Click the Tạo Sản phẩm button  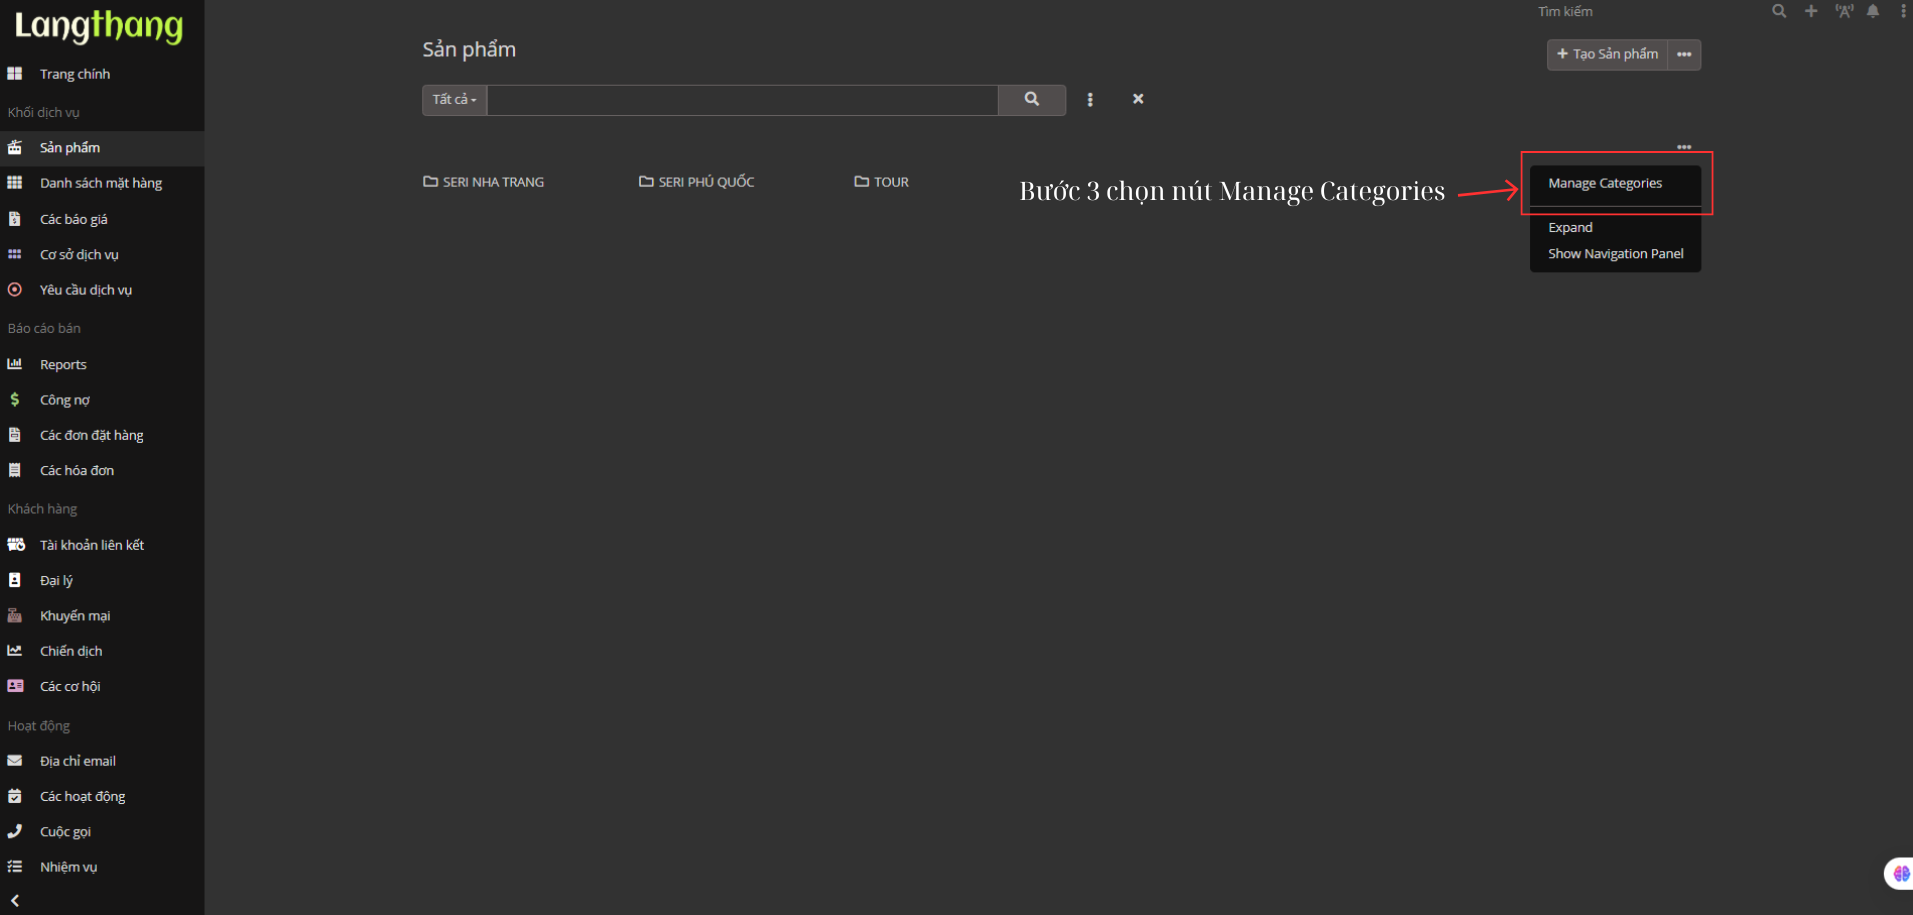point(1607,54)
